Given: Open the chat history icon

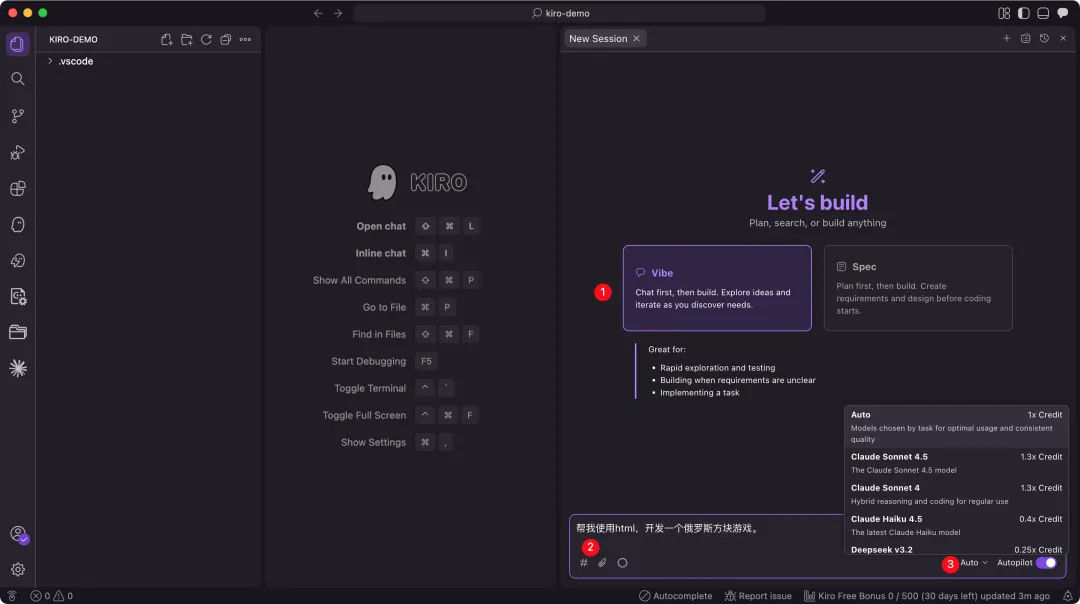Looking at the screenshot, I should point(1044,39).
